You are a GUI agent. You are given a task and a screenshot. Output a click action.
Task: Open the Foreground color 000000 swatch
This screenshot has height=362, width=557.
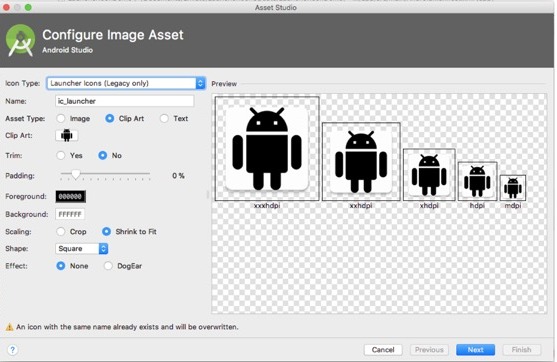tap(70, 196)
